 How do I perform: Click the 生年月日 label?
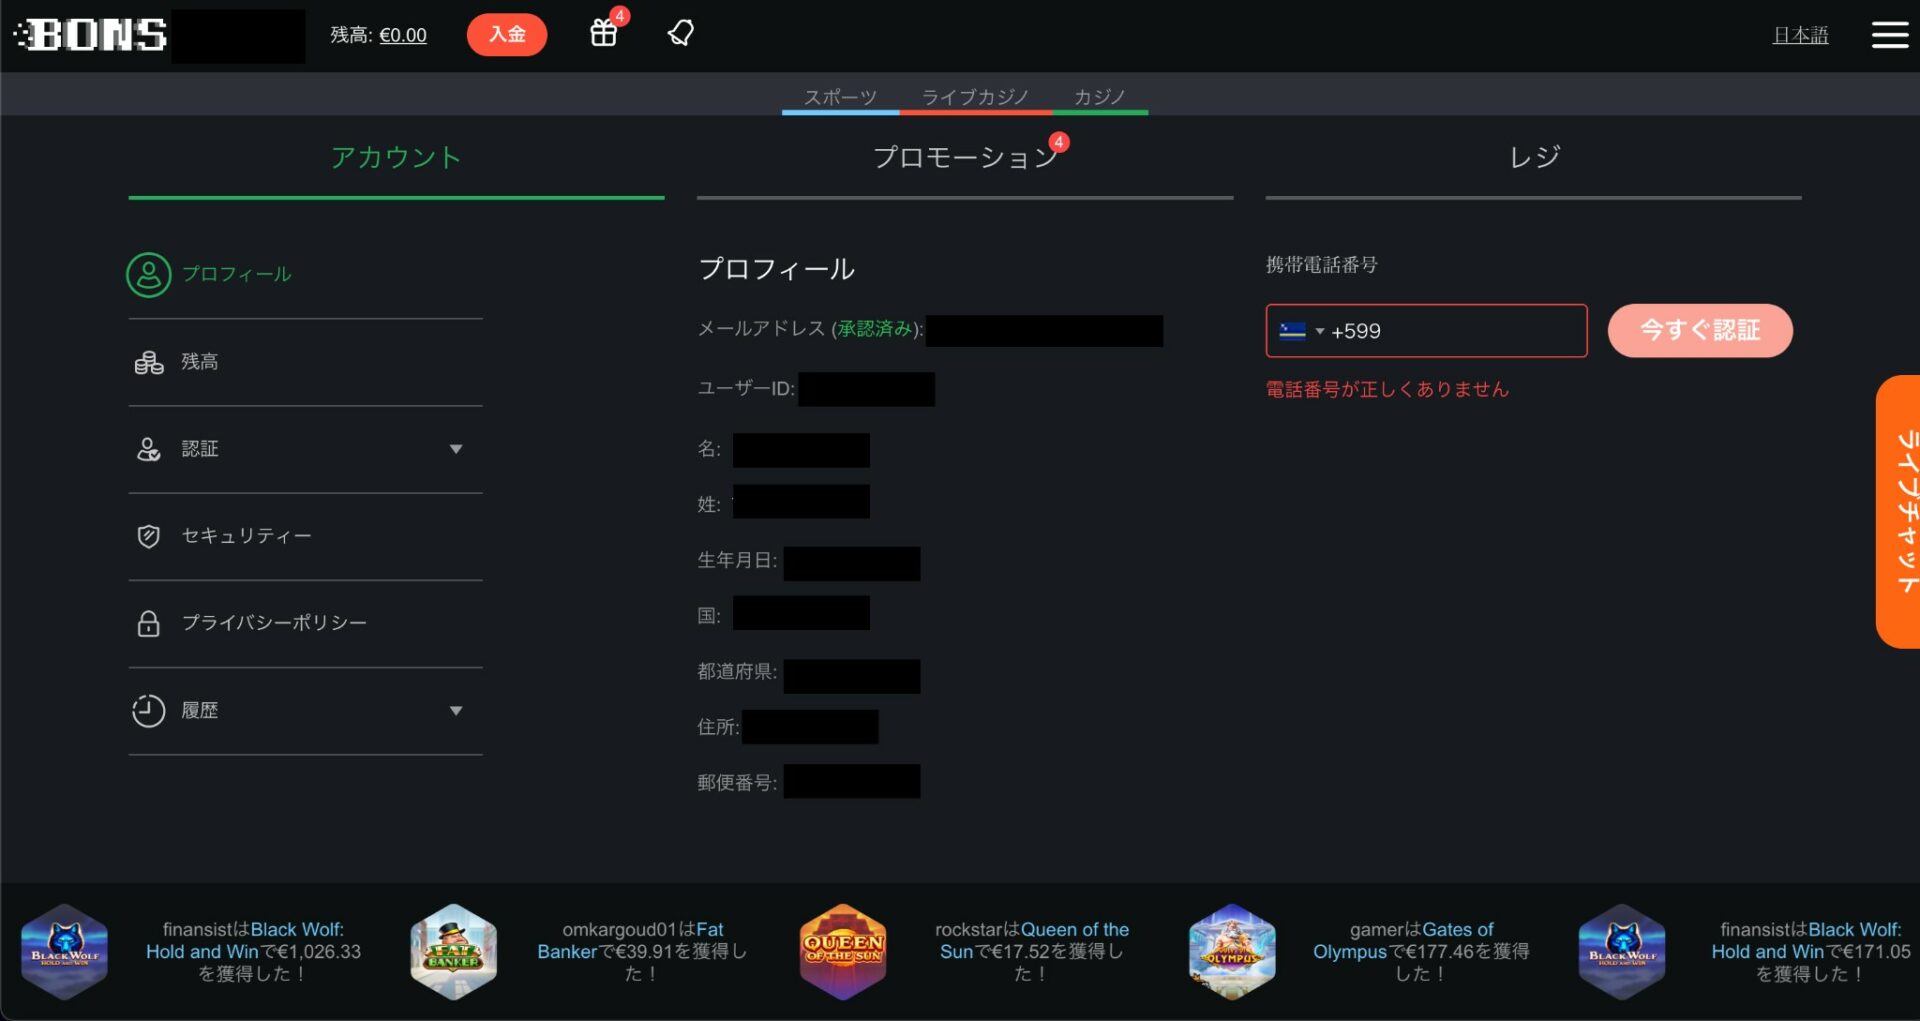(x=737, y=561)
